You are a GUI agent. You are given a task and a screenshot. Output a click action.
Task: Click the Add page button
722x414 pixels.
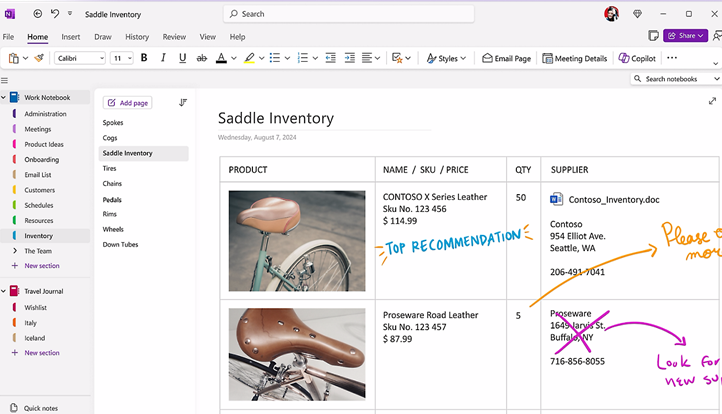click(x=128, y=103)
